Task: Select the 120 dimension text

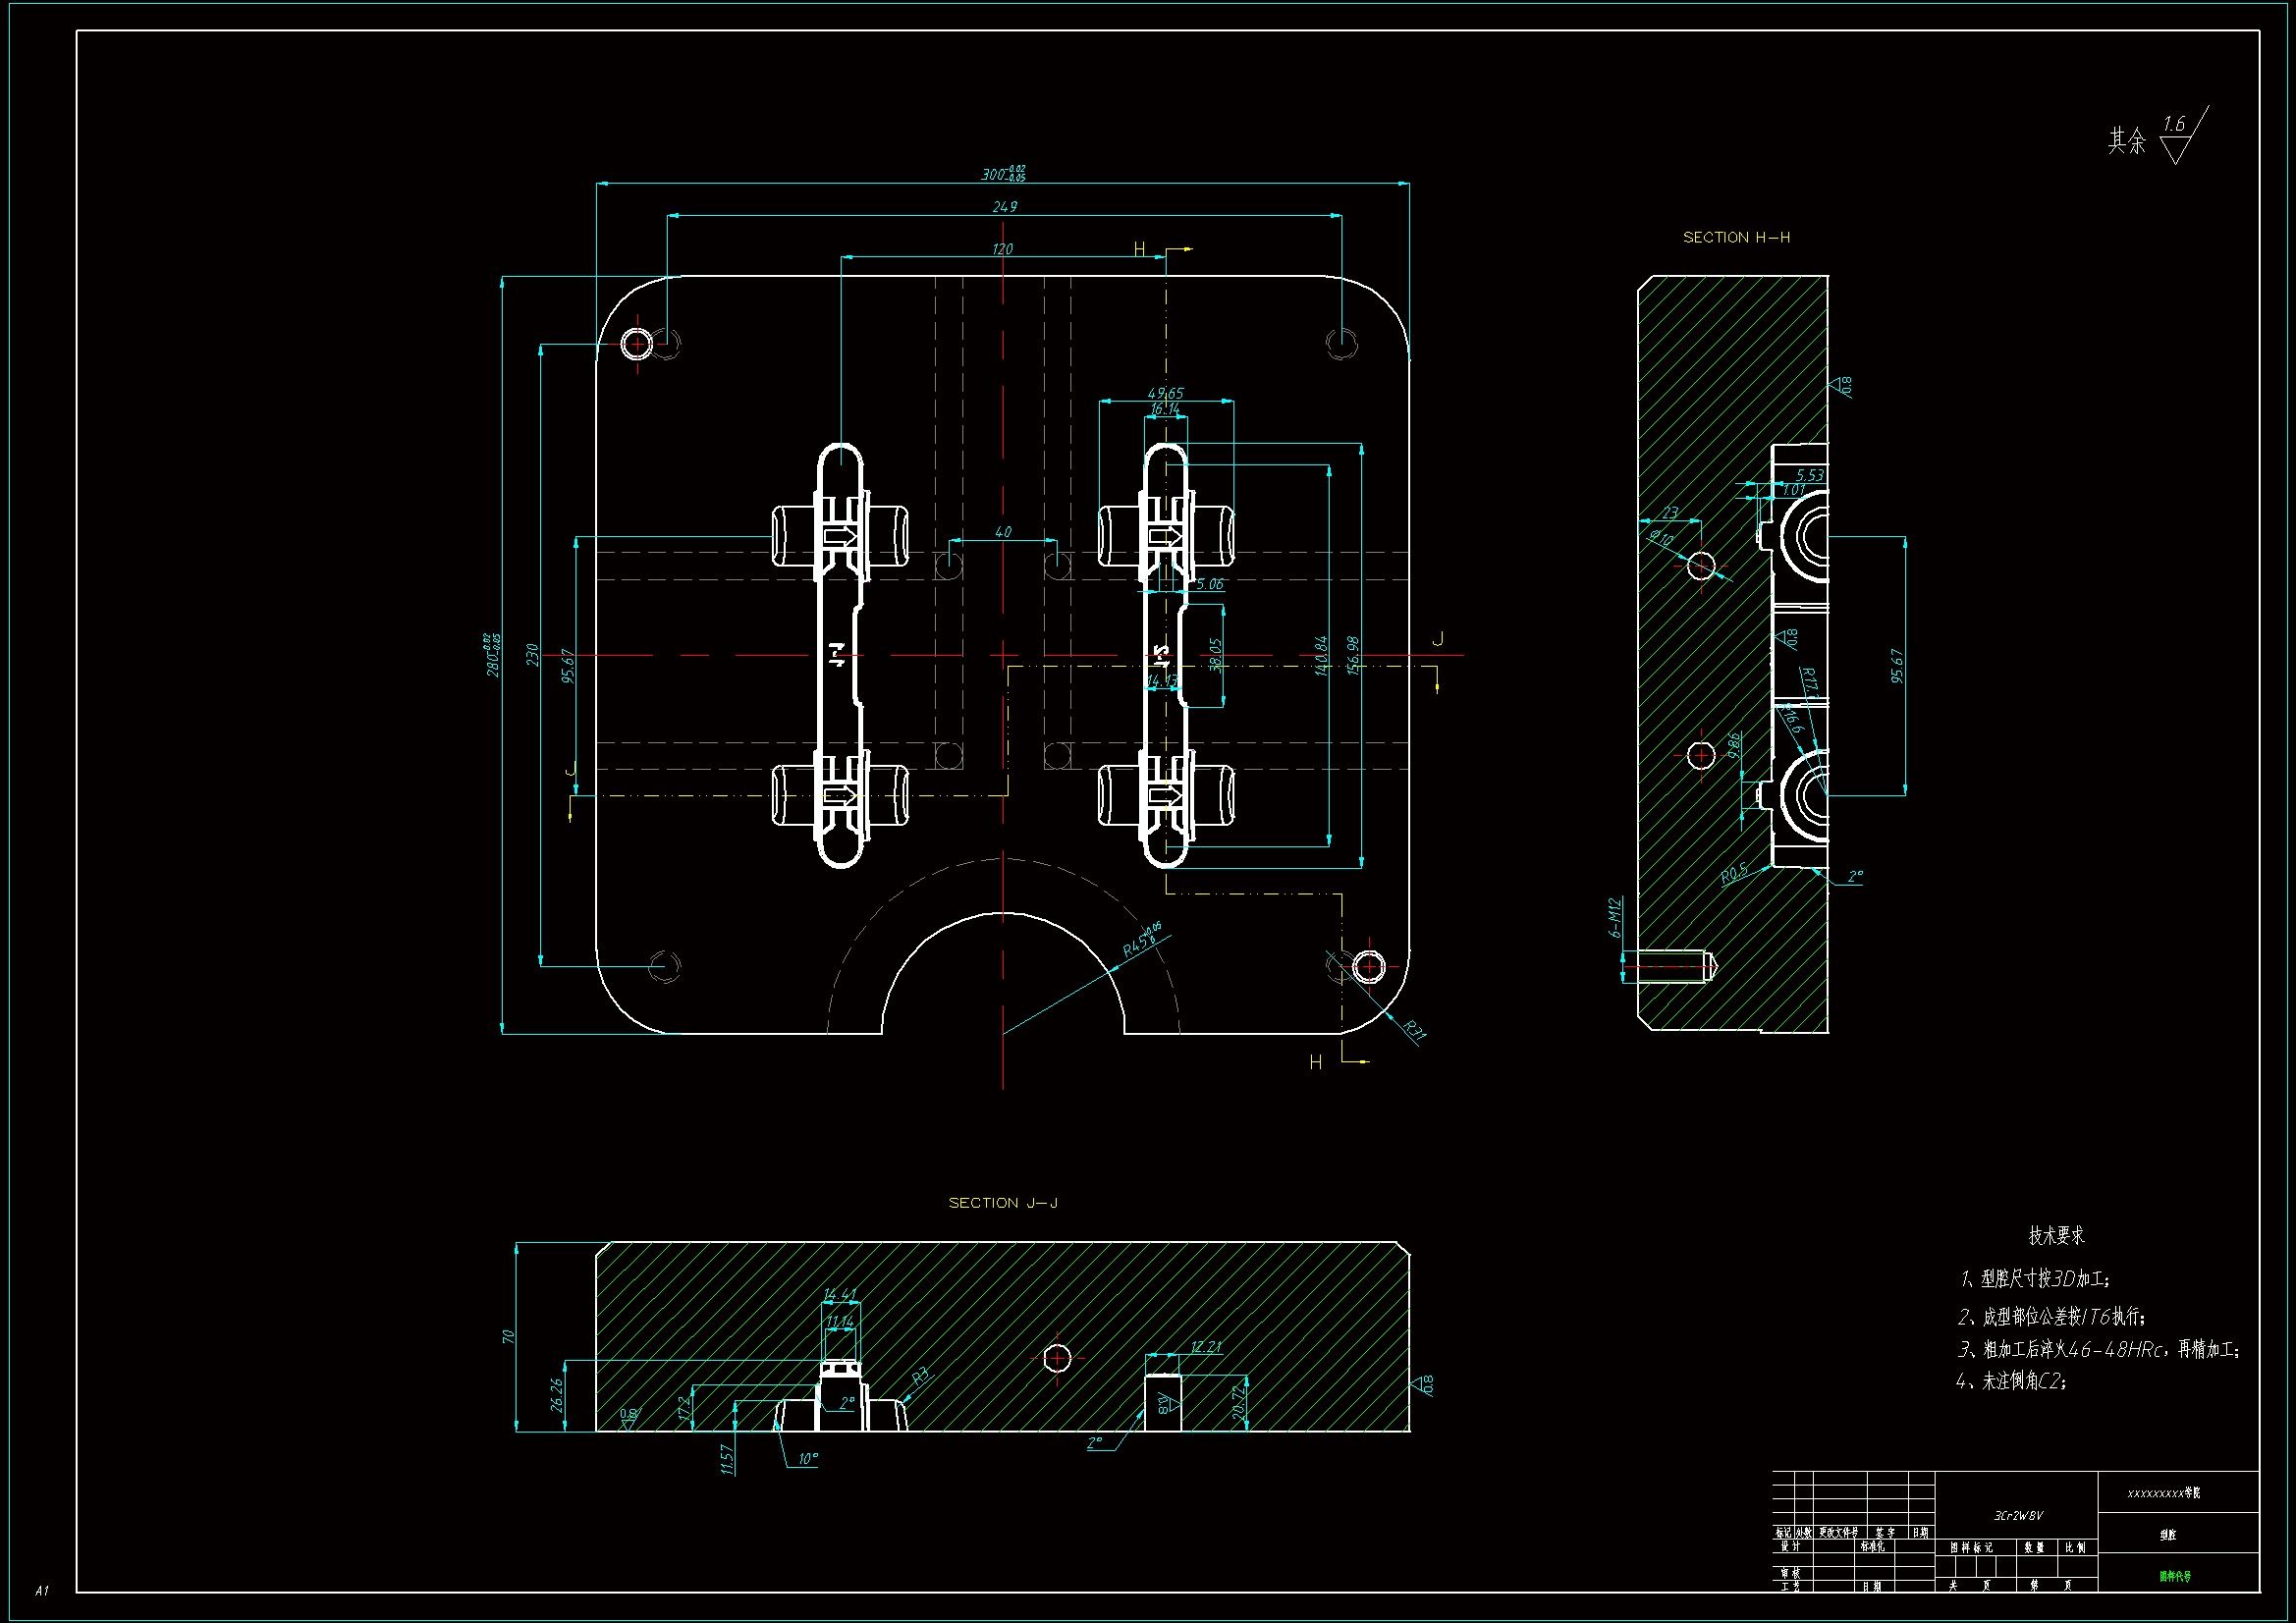Action: pos(1002,248)
